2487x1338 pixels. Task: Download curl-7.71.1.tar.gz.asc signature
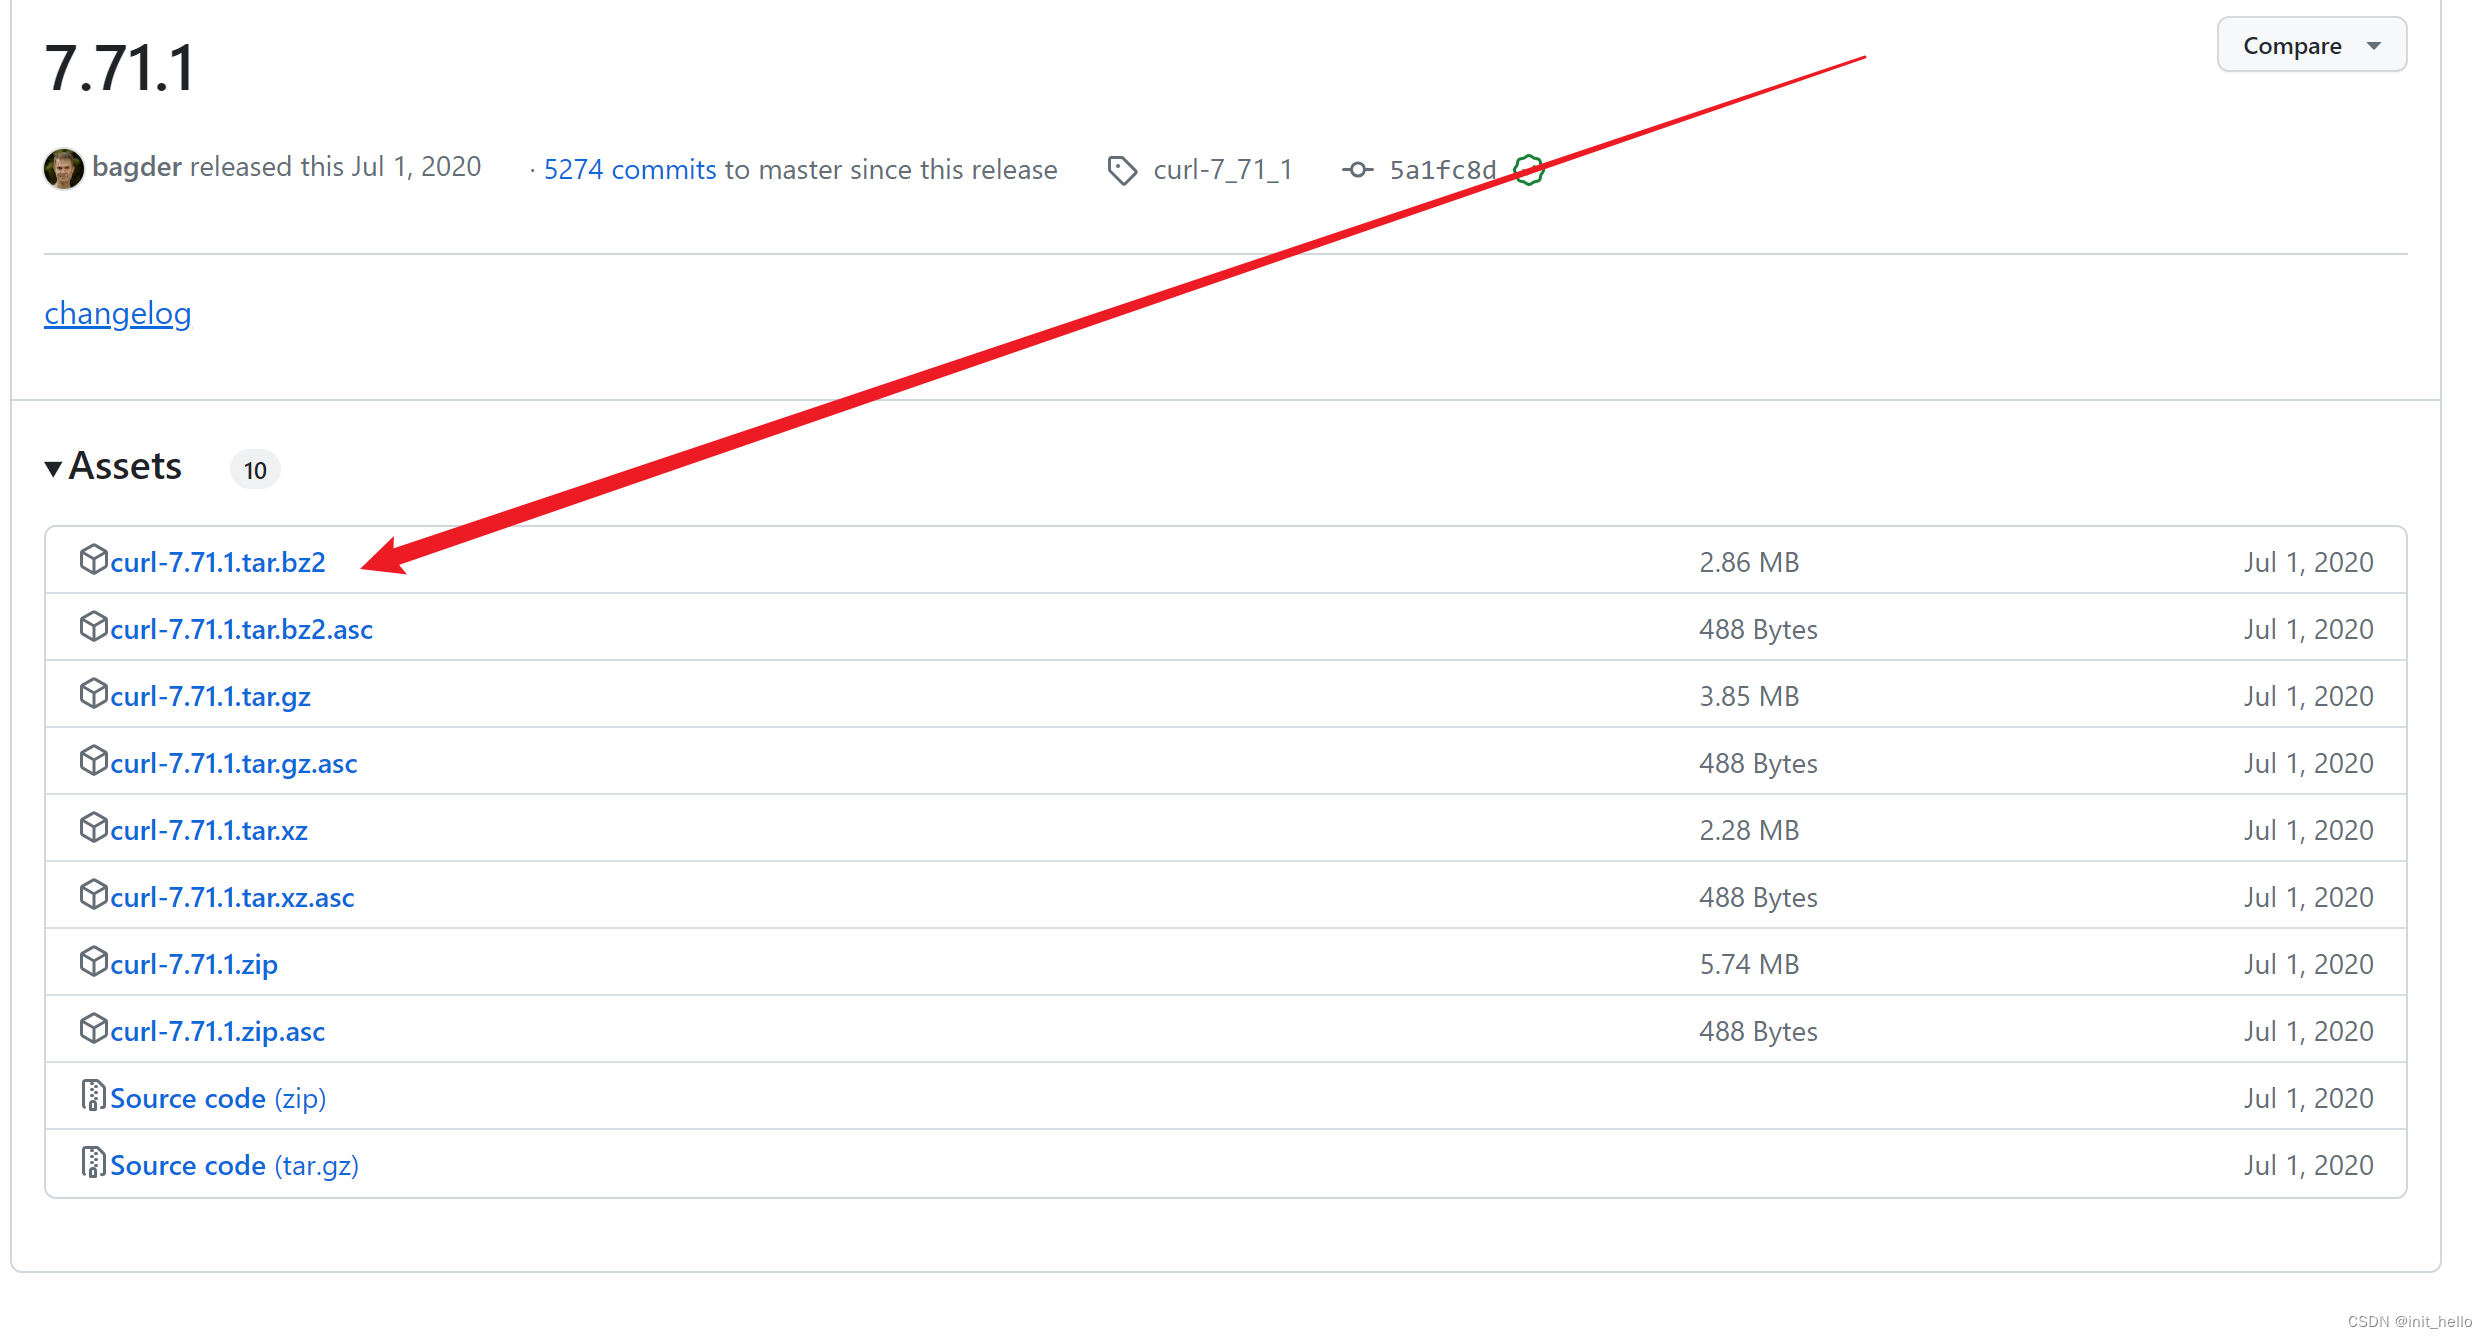pyautogui.click(x=233, y=763)
